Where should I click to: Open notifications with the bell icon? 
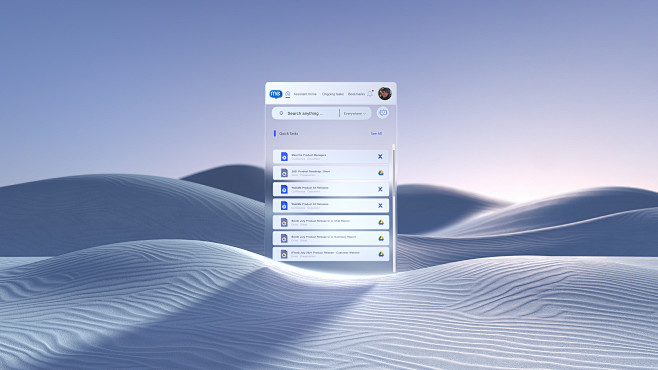370,94
